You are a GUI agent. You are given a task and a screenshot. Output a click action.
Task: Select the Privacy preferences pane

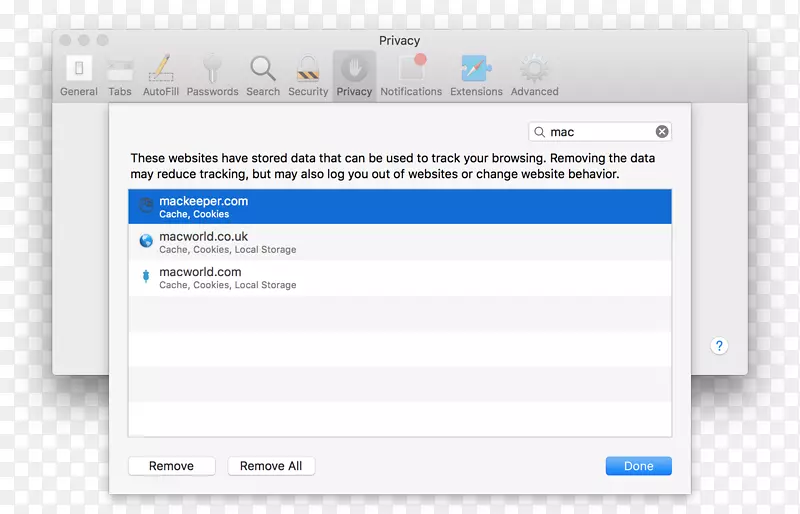(x=354, y=76)
